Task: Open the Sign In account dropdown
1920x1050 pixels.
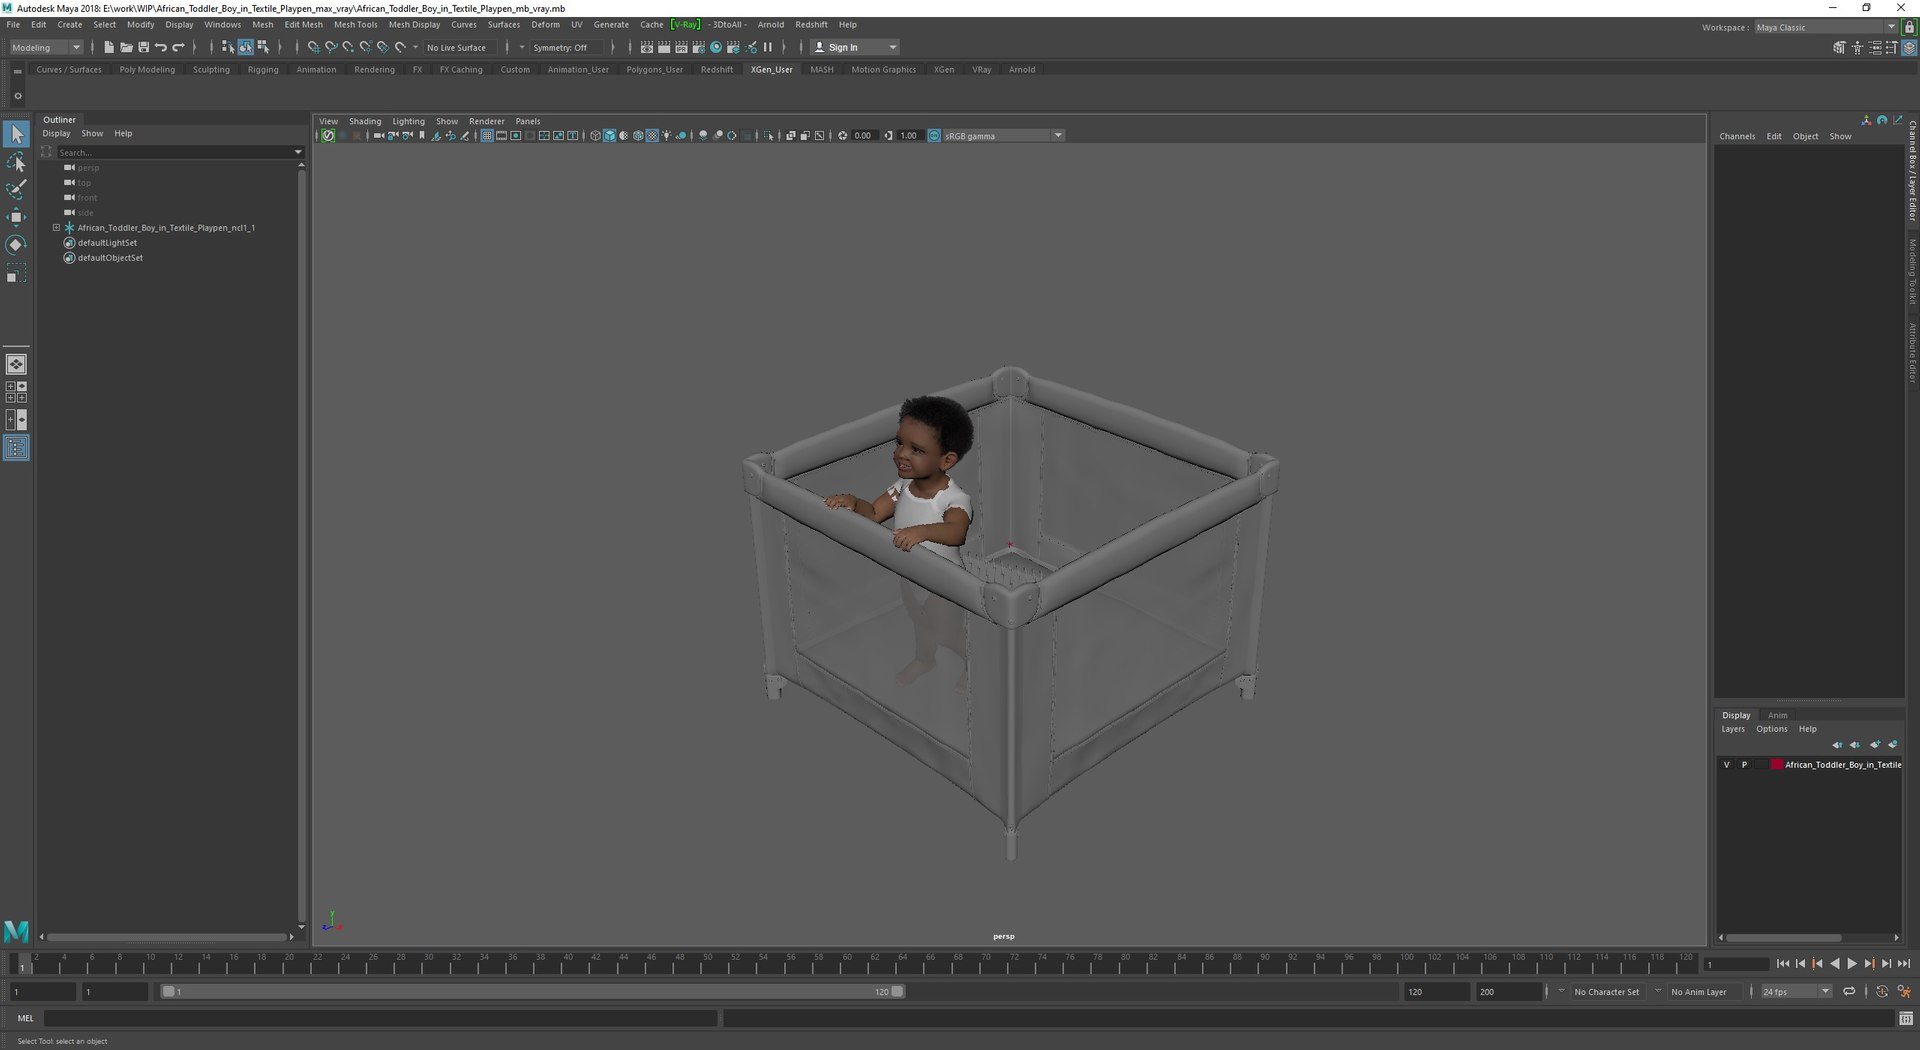Action: [x=855, y=47]
